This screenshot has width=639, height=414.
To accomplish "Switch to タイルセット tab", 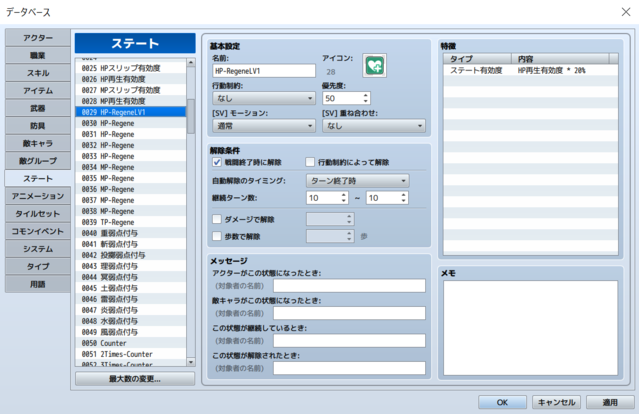I will click(x=37, y=214).
